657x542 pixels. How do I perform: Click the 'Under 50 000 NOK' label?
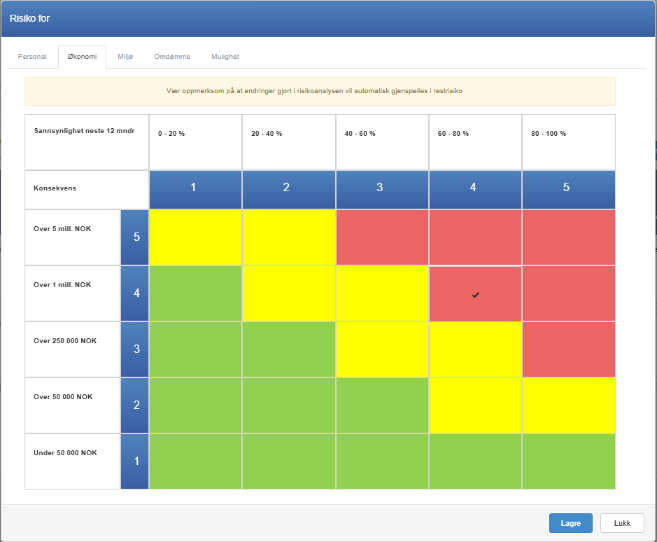tap(65, 453)
